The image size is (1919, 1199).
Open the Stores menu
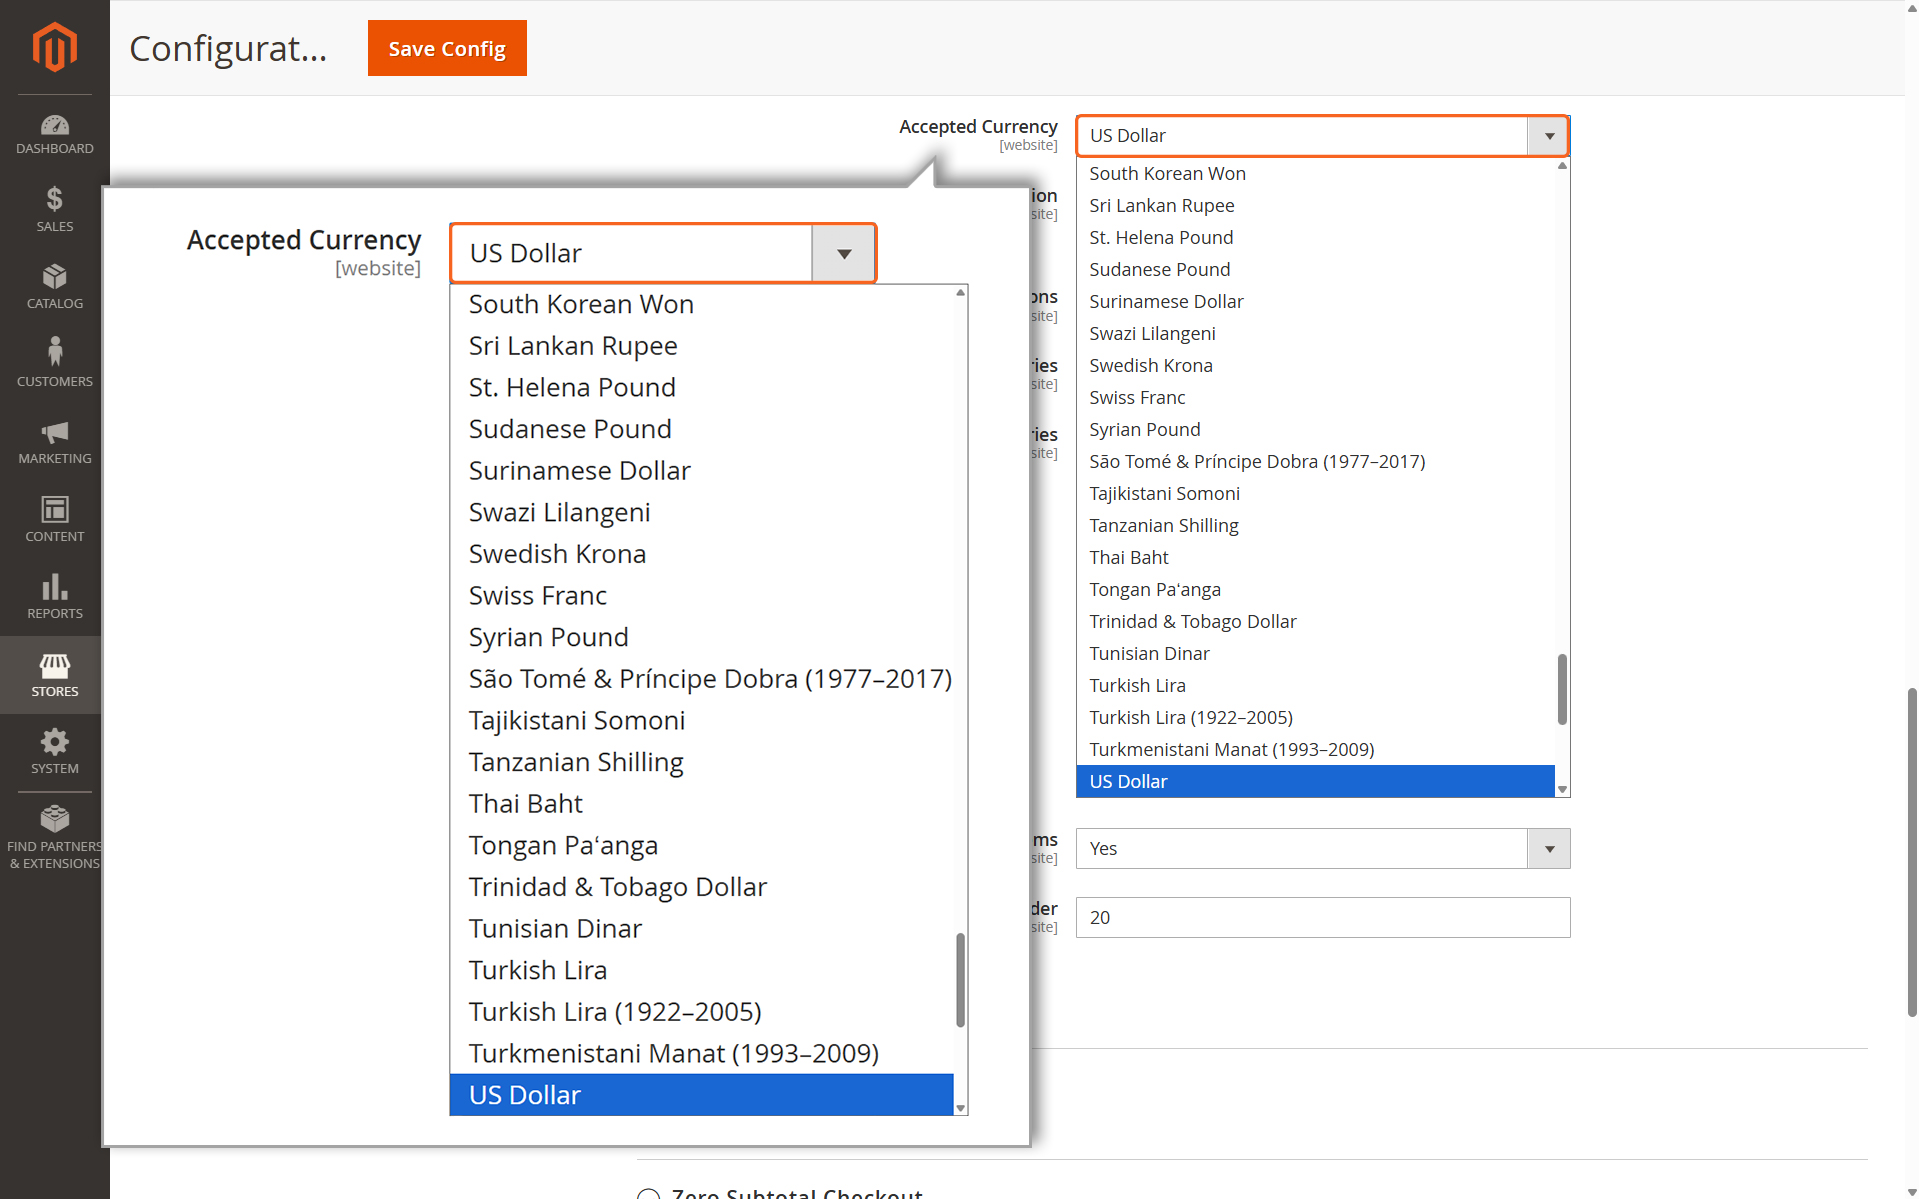tap(54, 675)
